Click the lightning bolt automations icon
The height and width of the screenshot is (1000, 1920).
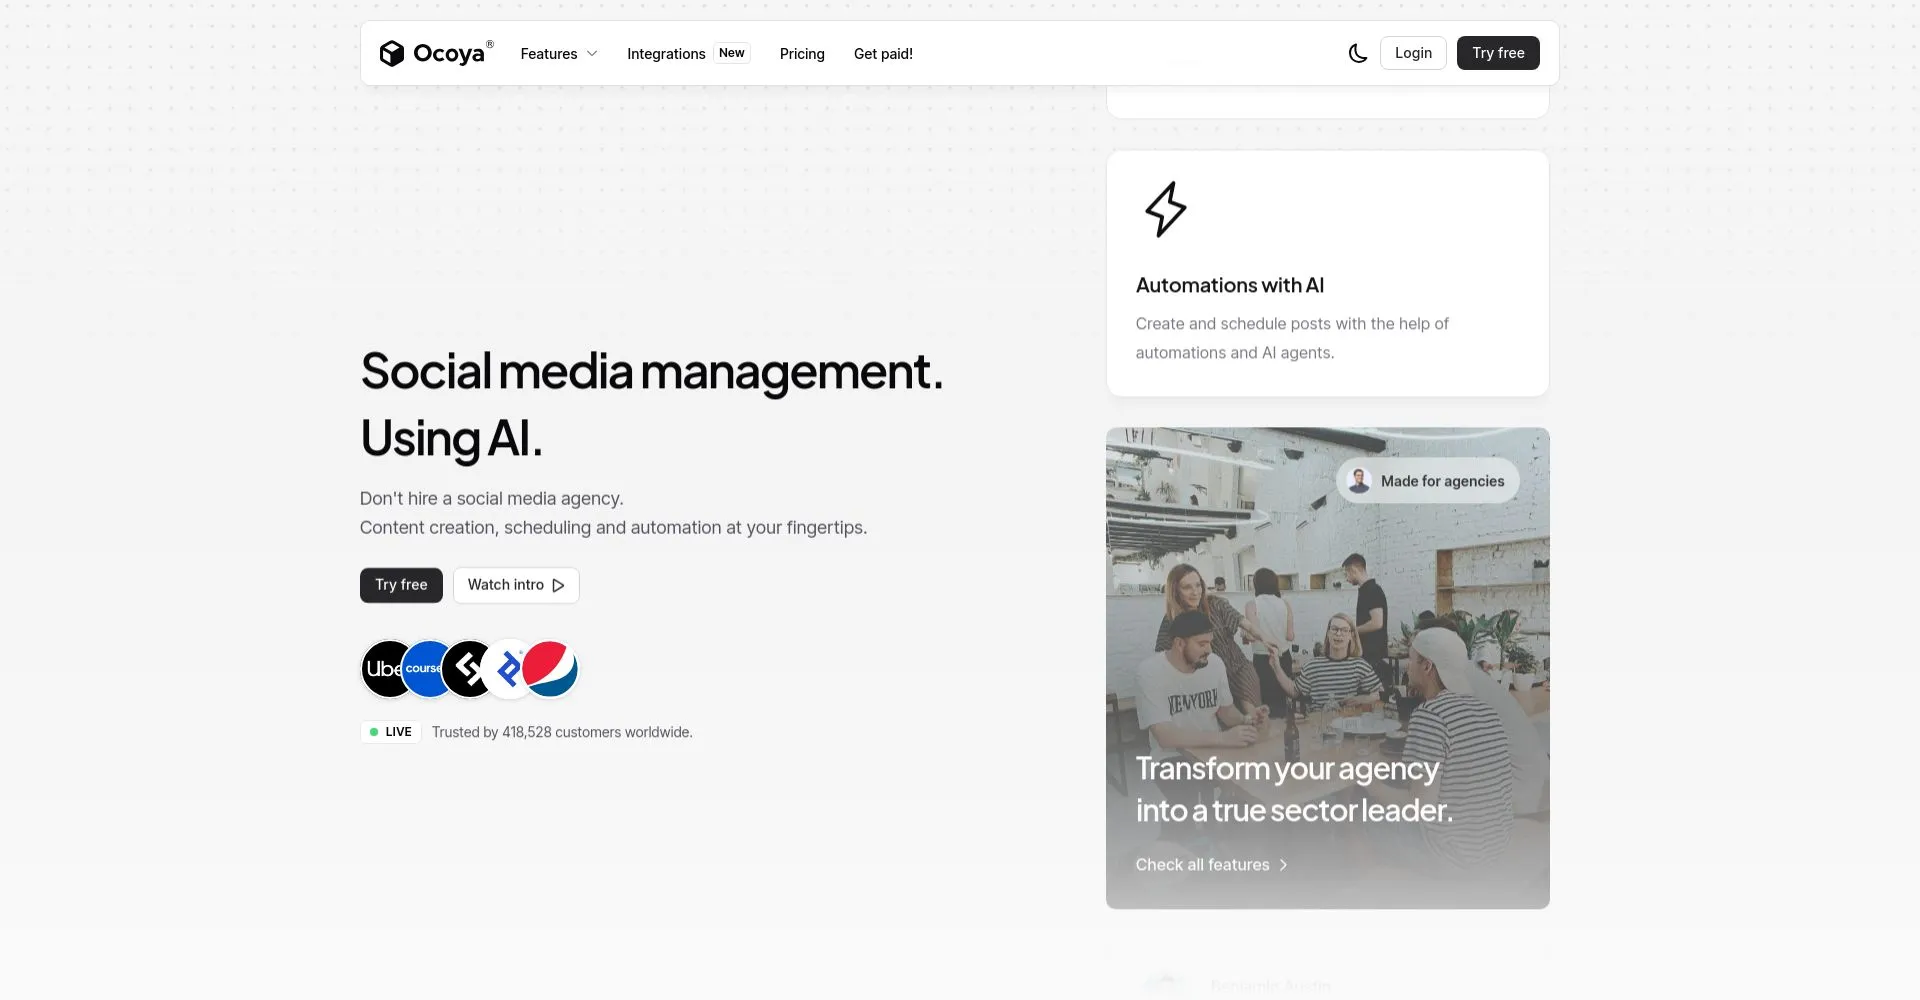(x=1165, y=209)
